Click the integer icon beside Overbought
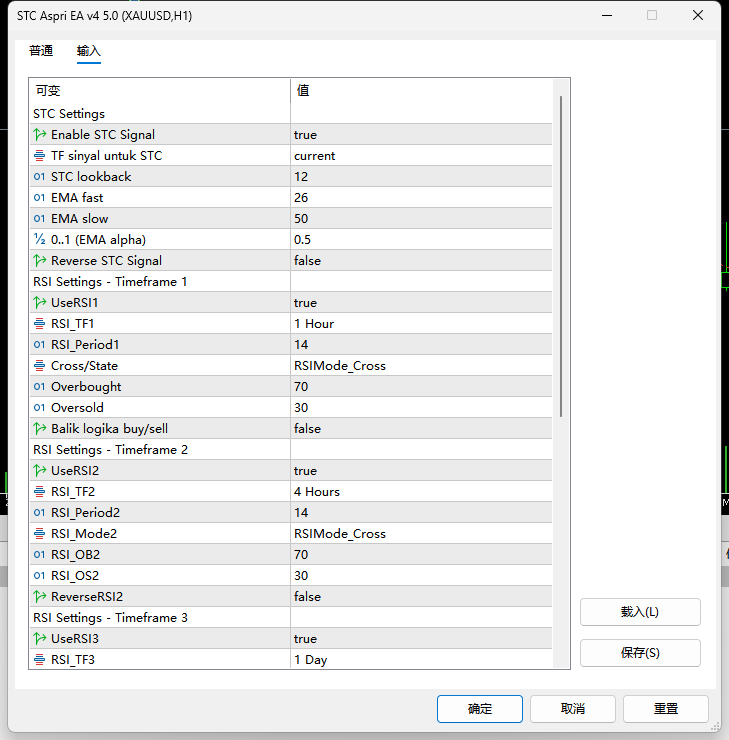This screenshot has height=740, width=729. [40, 387]
